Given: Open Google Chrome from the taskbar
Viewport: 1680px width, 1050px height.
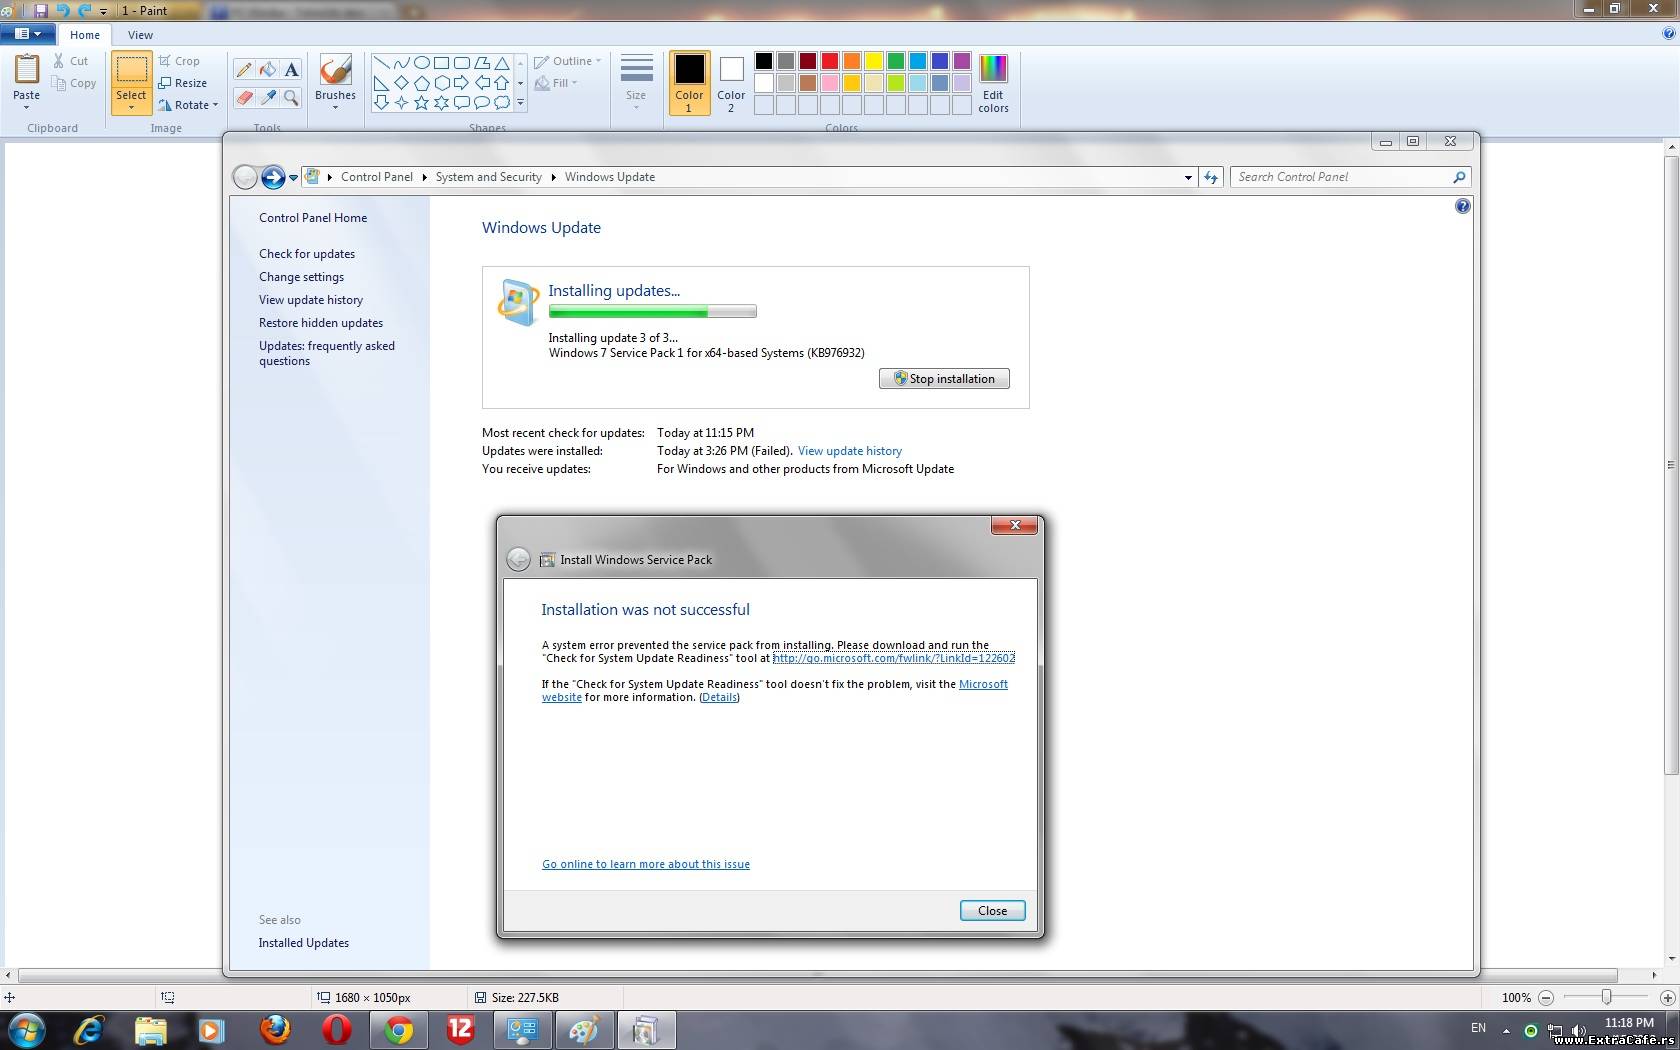Looking at the screenshot, I should pyautogui.click(x=398, y=1030).
